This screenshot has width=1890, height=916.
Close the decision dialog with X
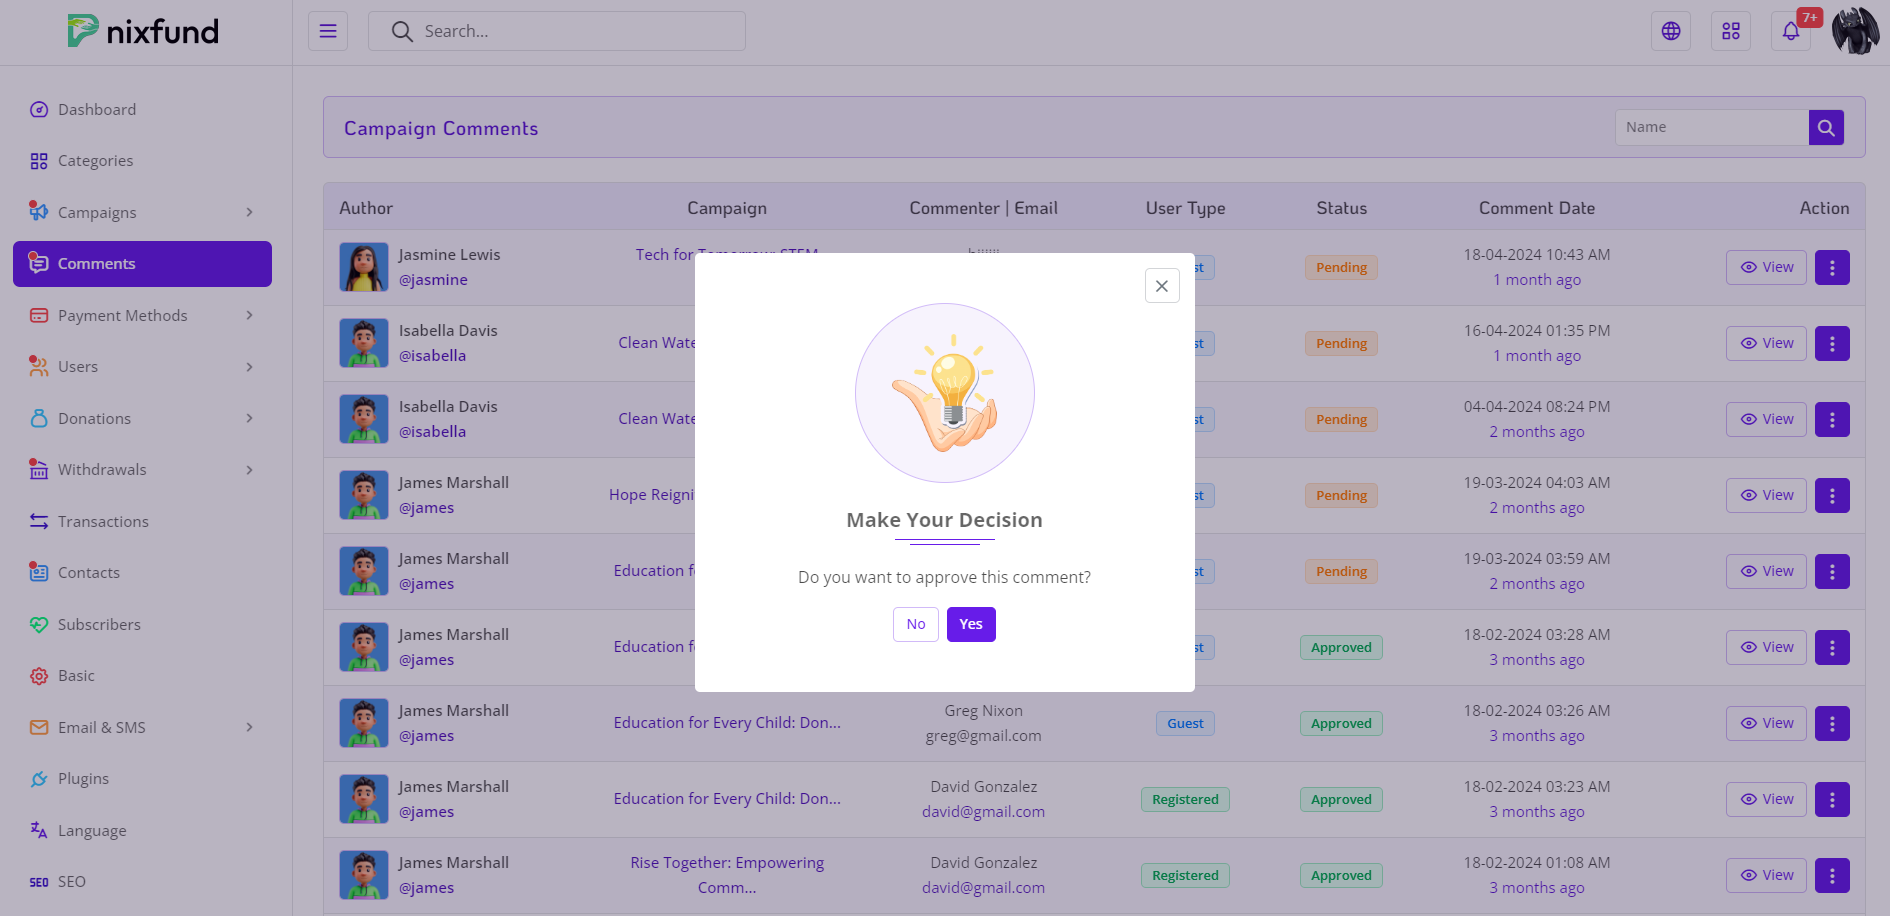coord(1161,286)
